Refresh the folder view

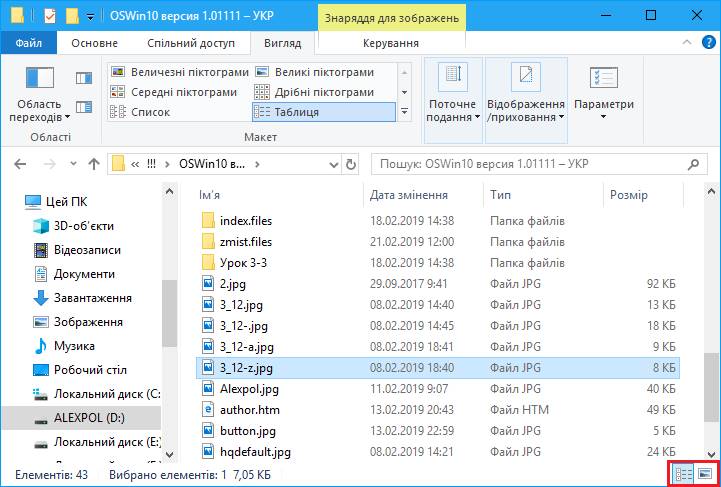(x=351, y=165)
